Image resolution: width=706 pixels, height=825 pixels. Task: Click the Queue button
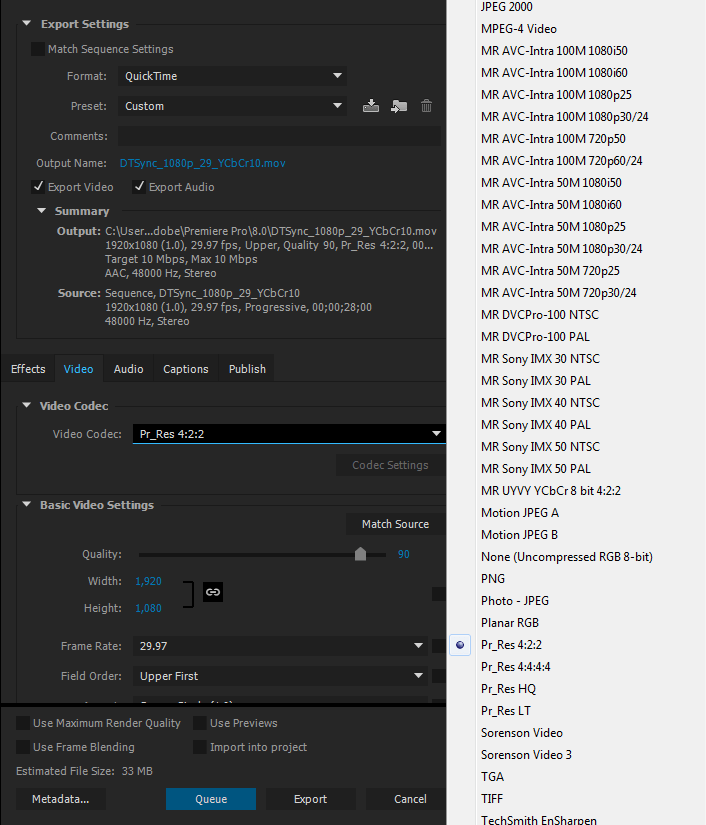(x=211, y=799)
